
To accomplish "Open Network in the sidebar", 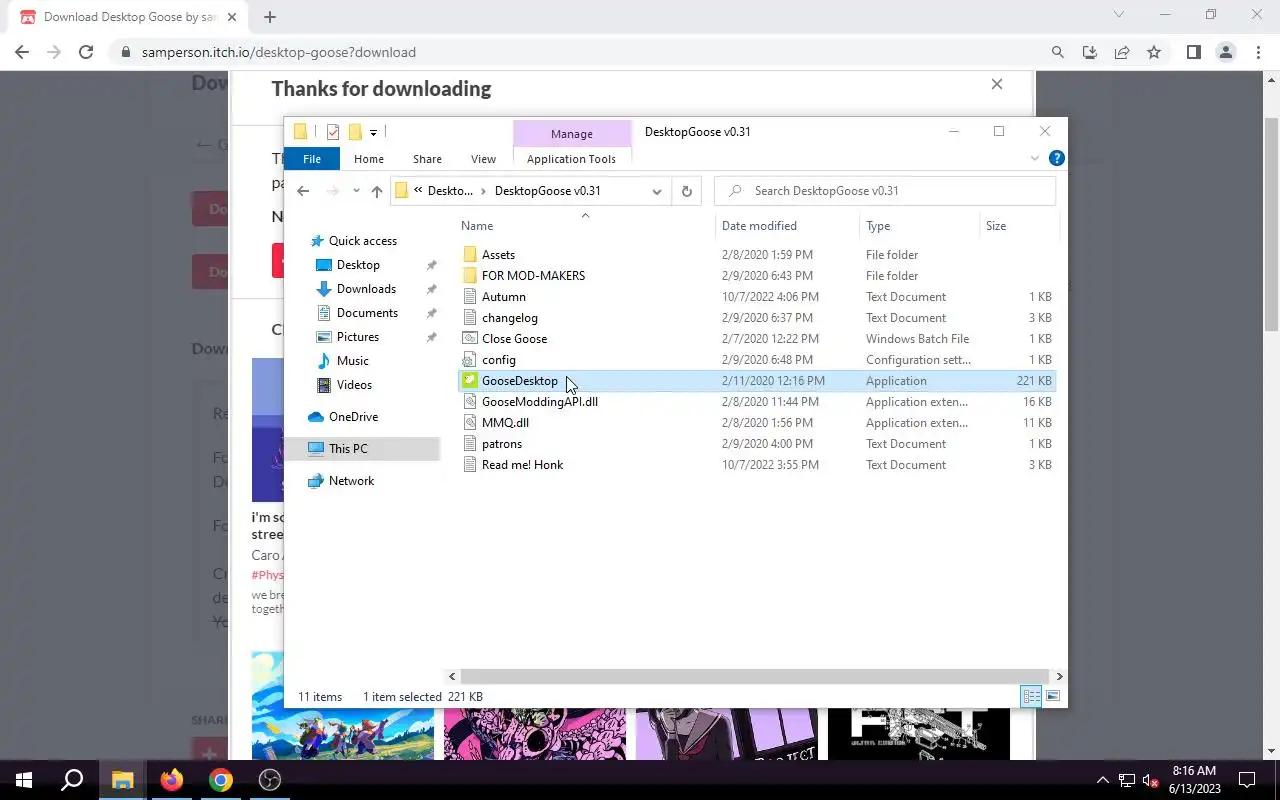I will (x=351, y=481).
